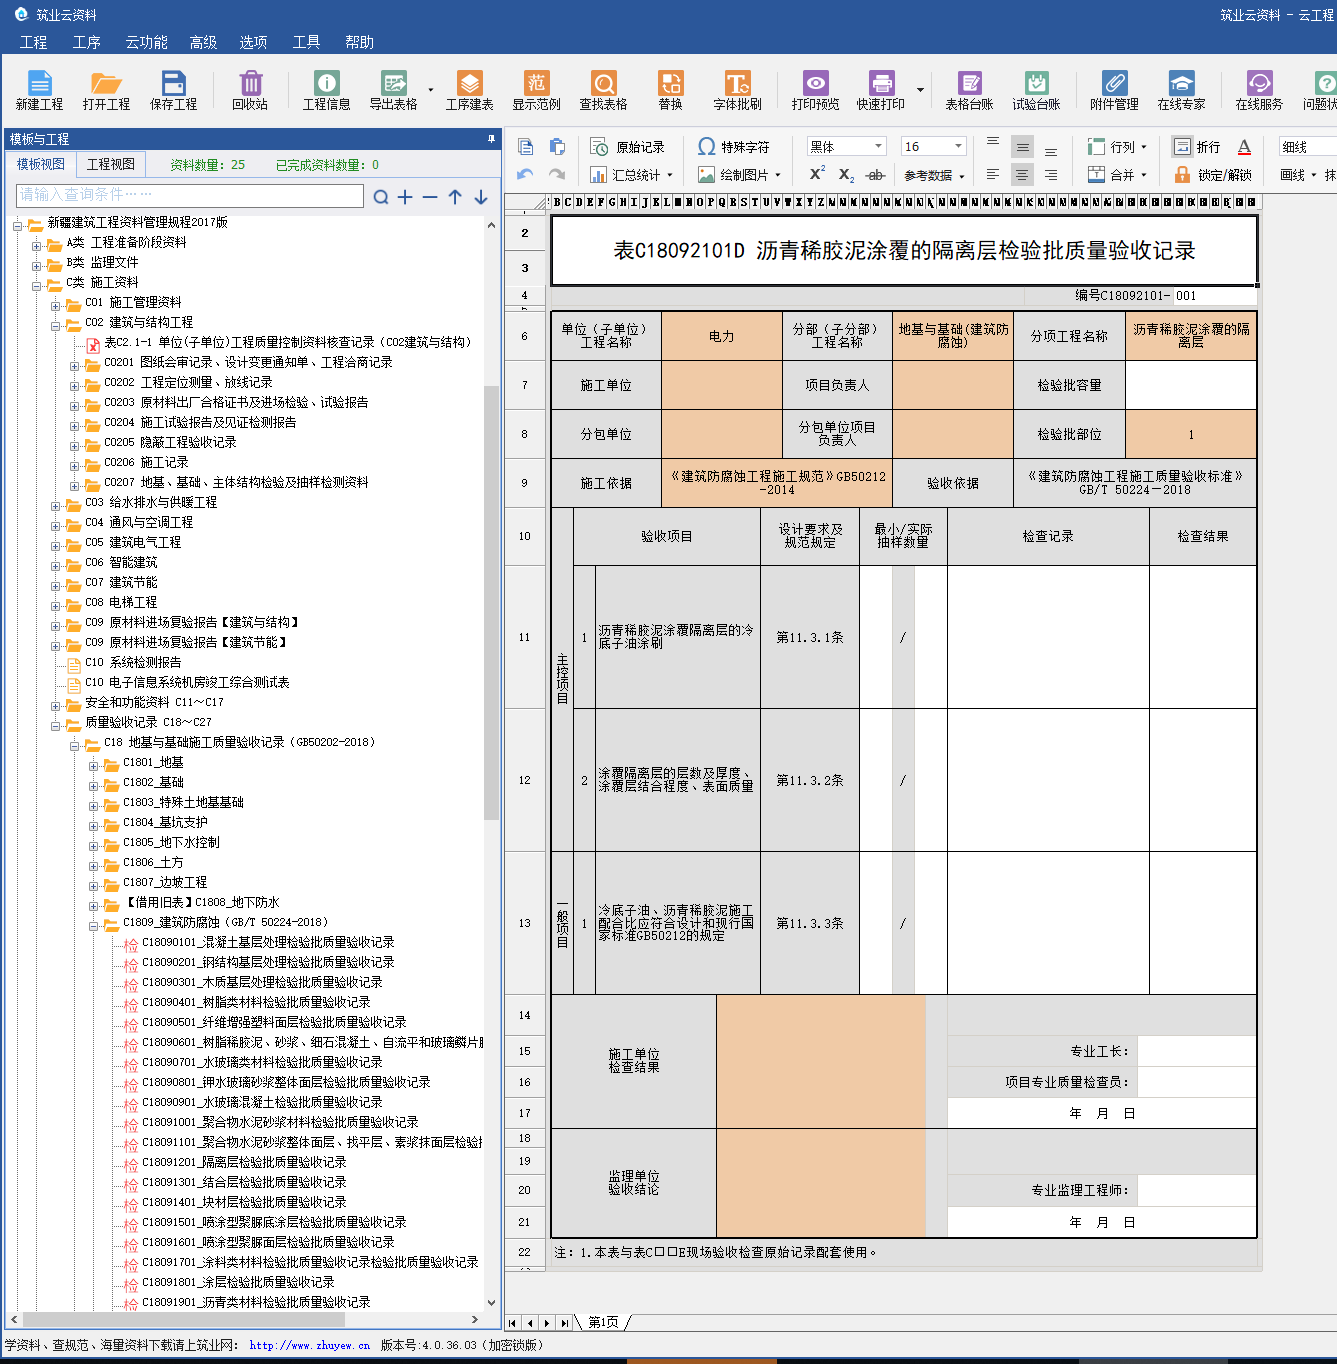Click the 原始记录 button
The image size is (1337, 1364).
627,147
